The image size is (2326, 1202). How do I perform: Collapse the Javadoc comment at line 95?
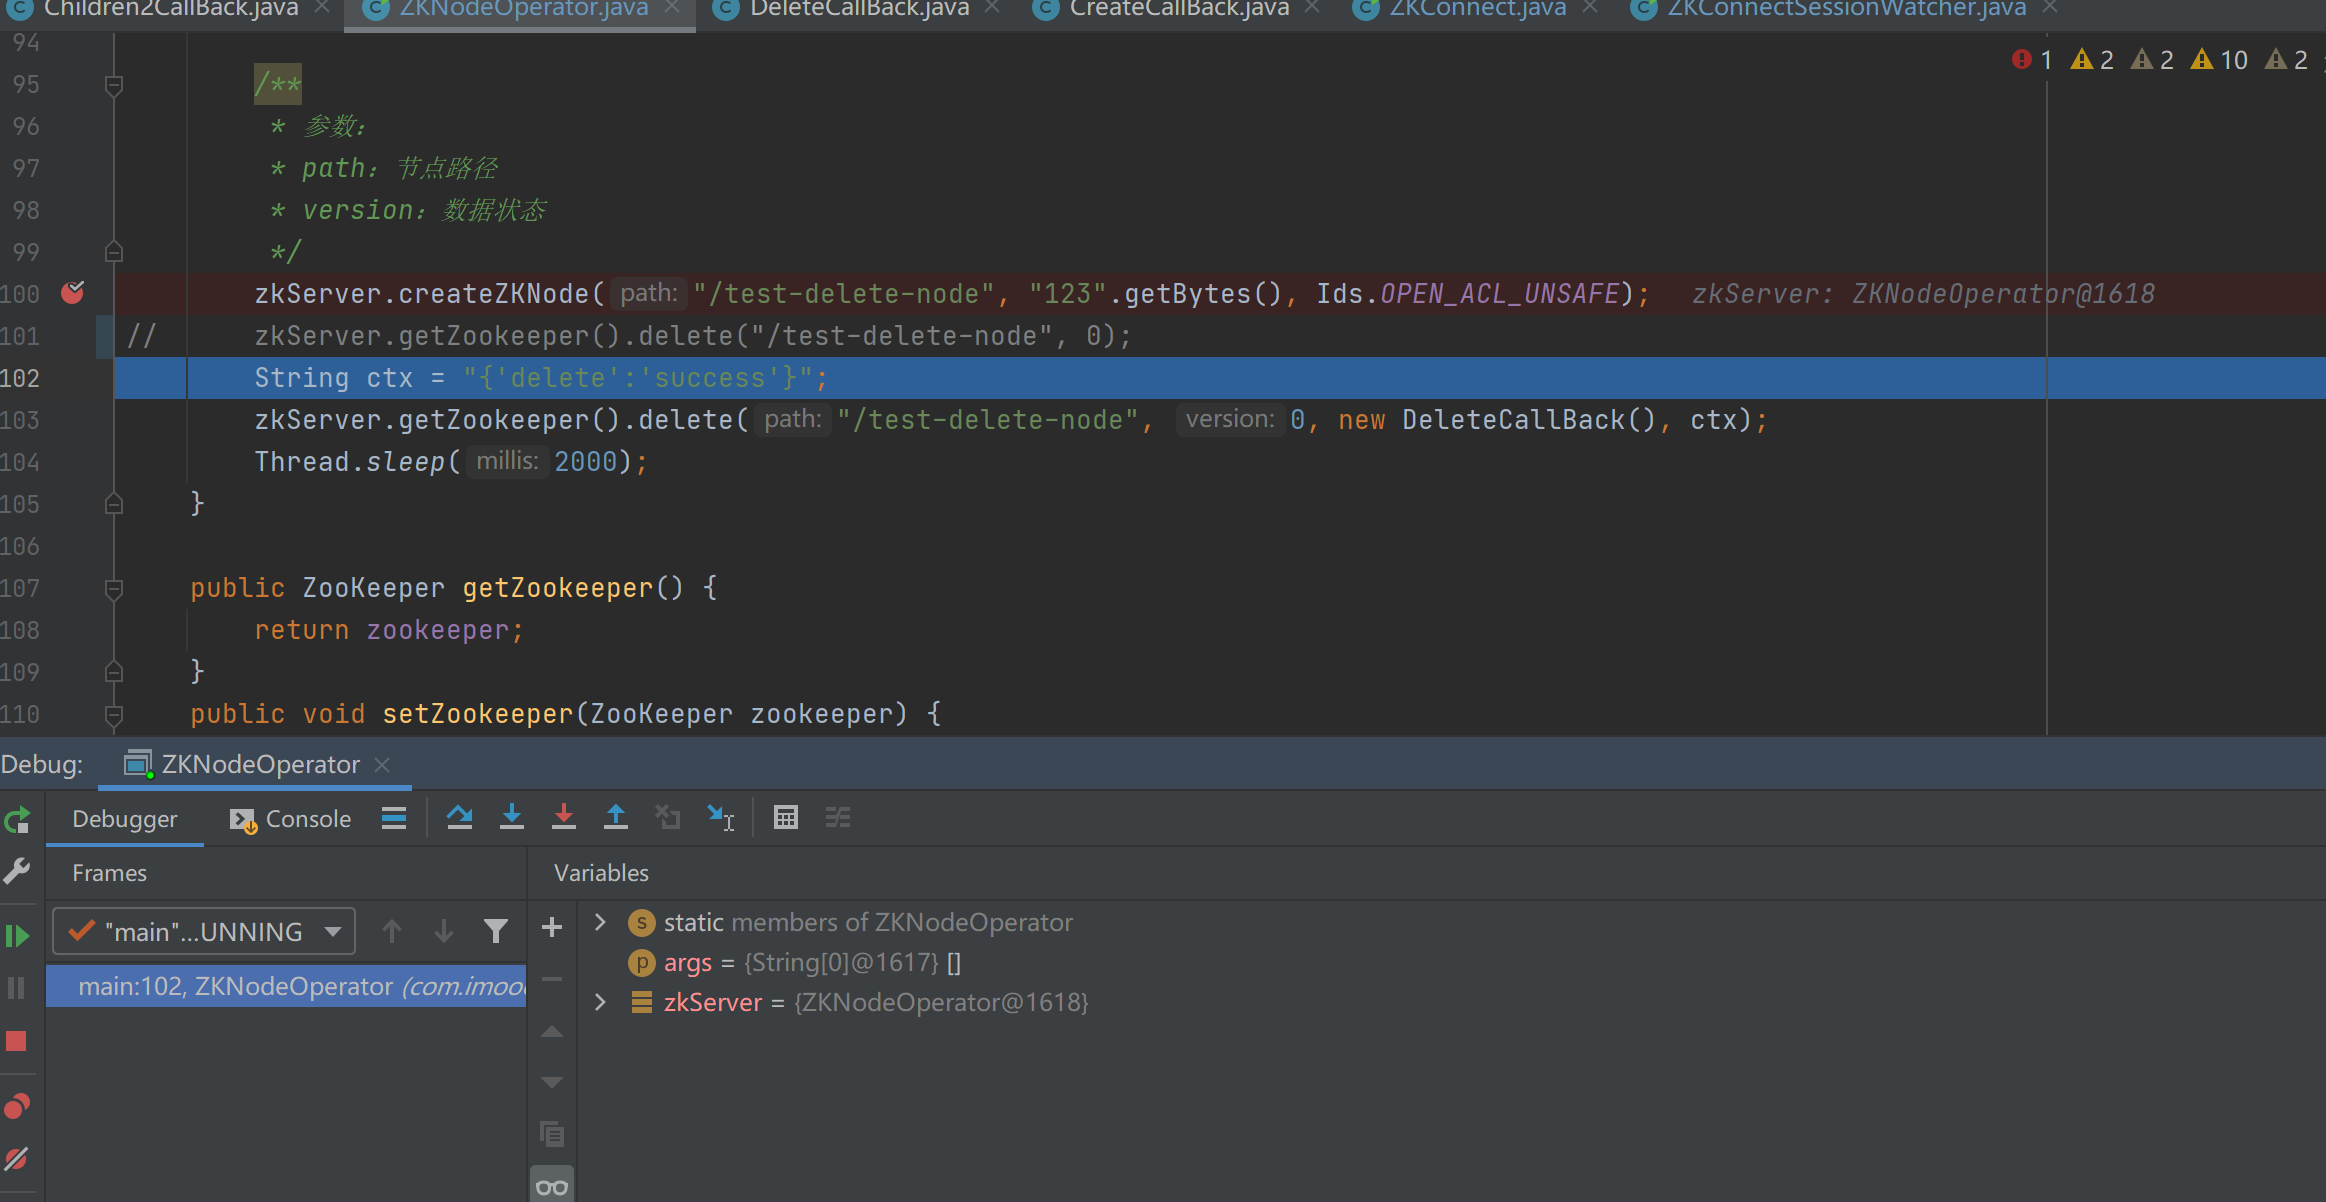click(x=114, y=85)
